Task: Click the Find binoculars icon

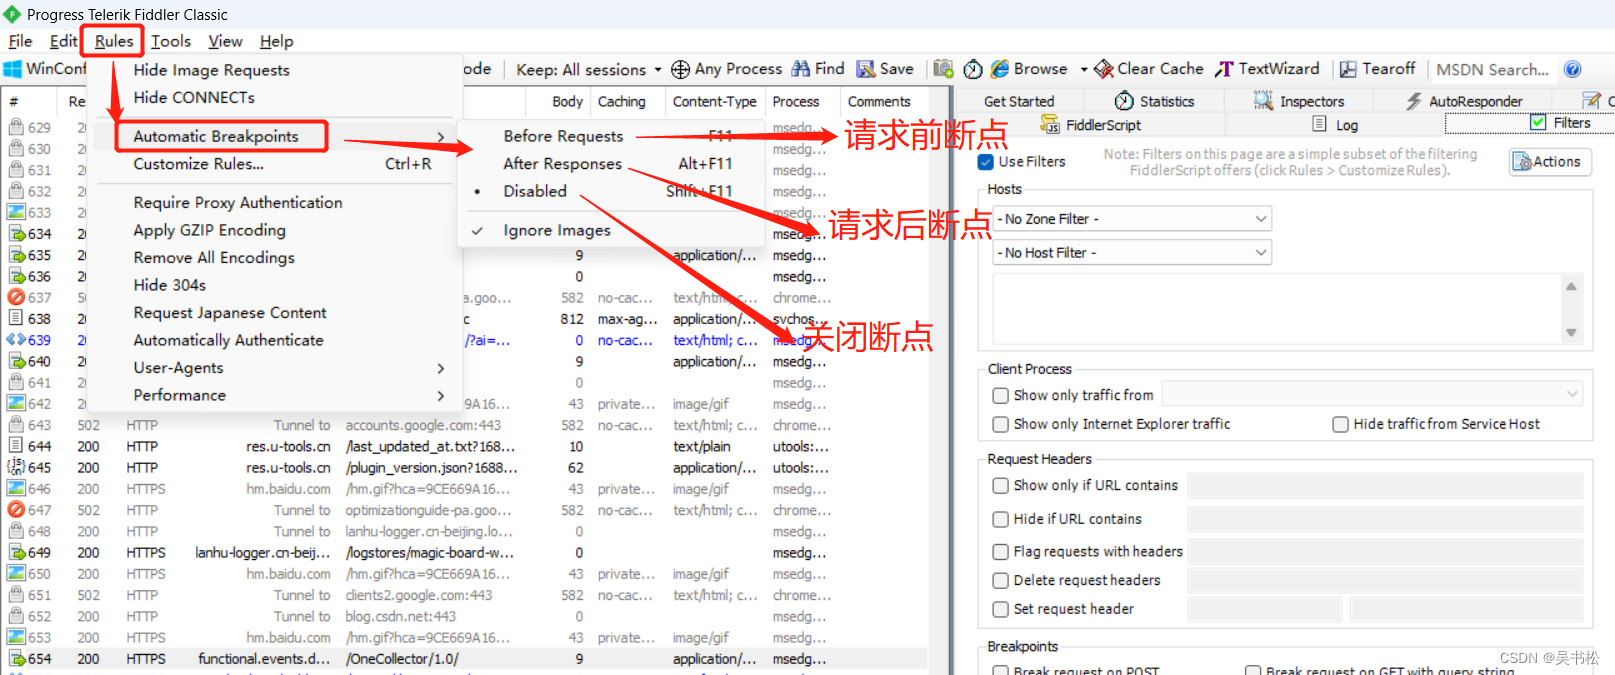Action: 801,68
